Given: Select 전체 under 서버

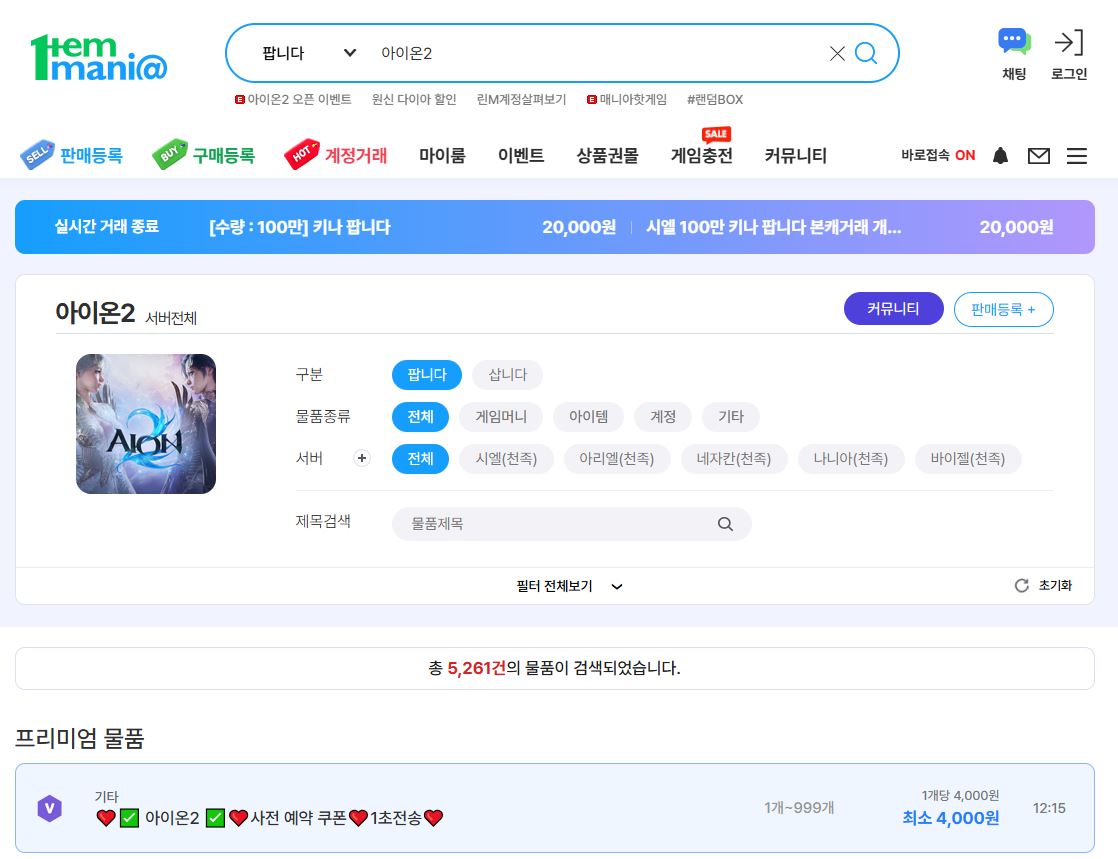Looking at the screenshot, I should [x=420, y=458].
